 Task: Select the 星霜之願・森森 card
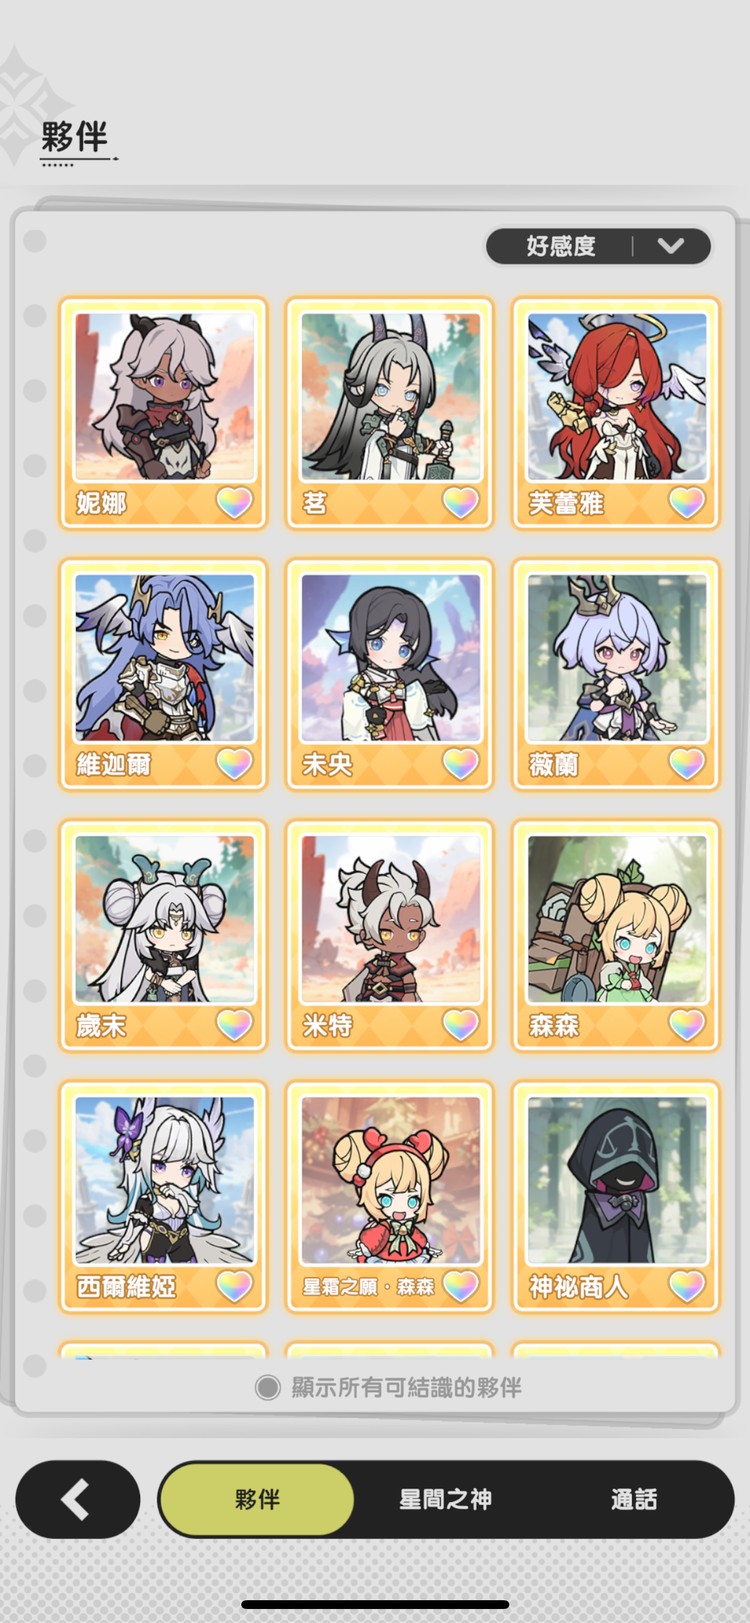(390, 1197)
